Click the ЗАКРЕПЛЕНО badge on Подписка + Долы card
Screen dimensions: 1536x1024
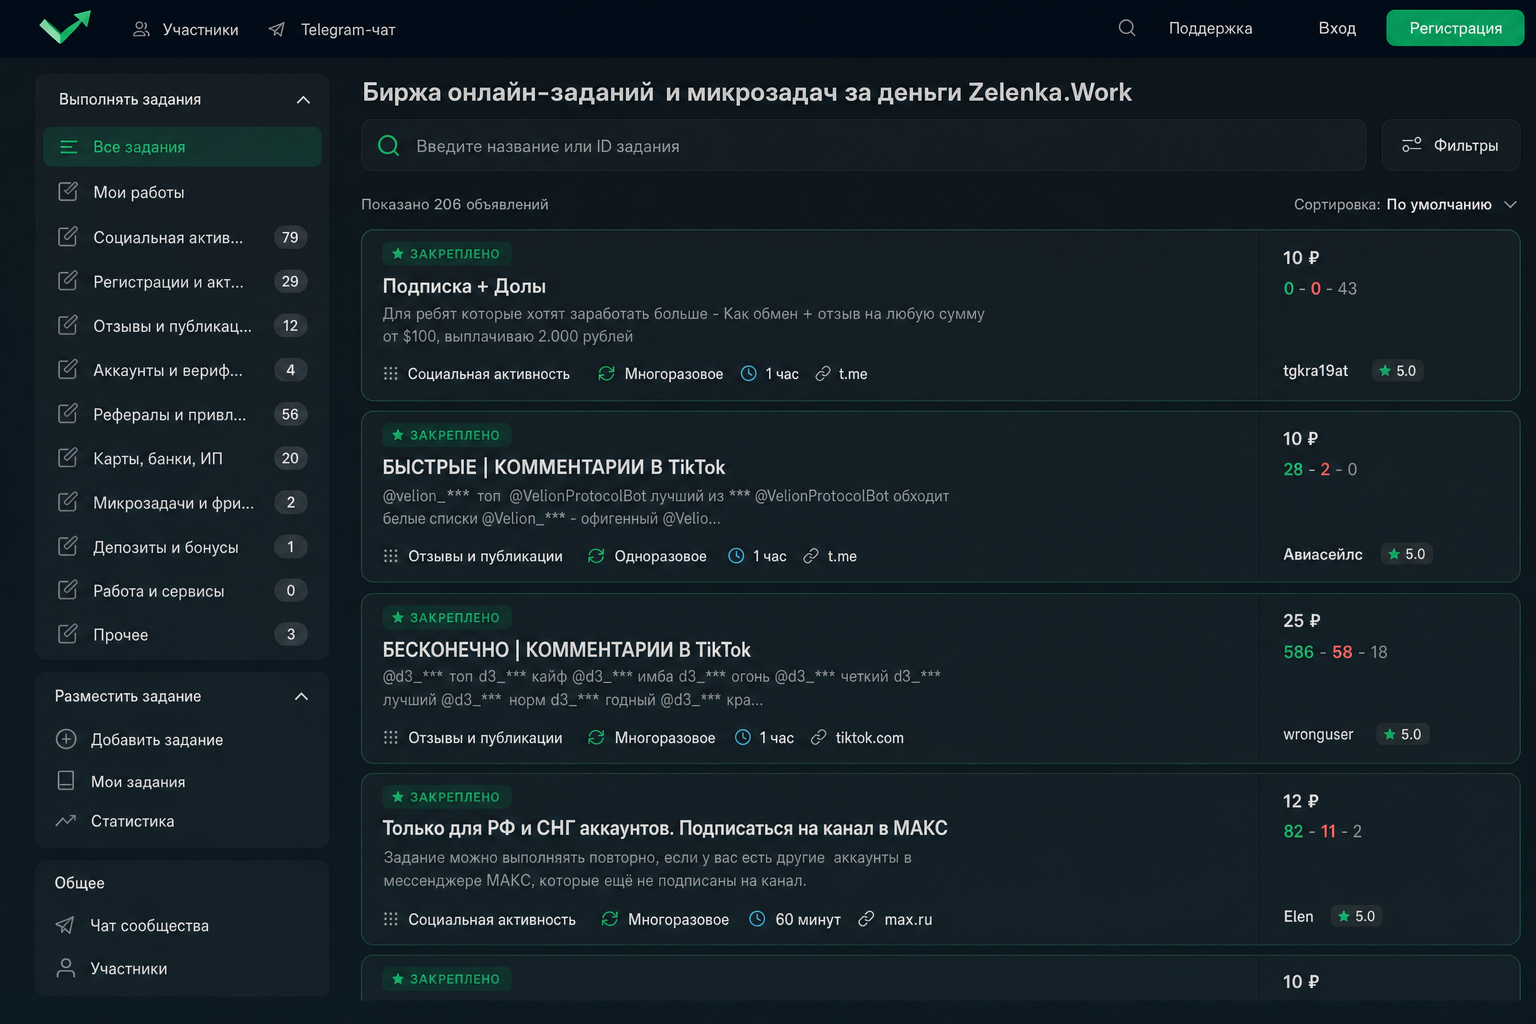(x=446, y=254)
